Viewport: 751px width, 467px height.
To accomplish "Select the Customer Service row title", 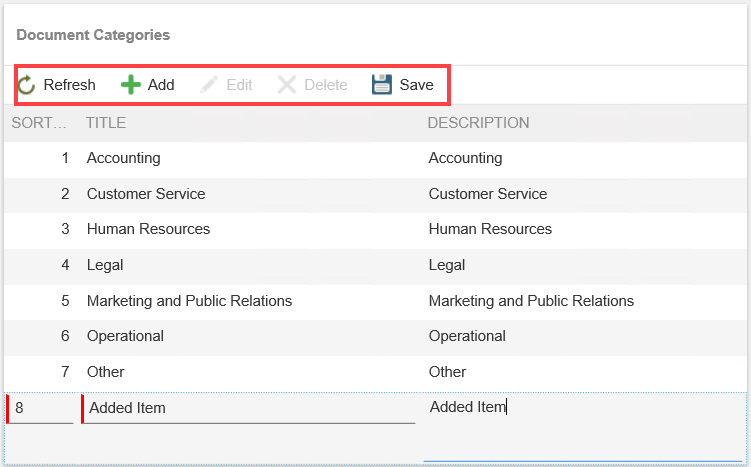I will pyautogui.click(x=146, y=194).
